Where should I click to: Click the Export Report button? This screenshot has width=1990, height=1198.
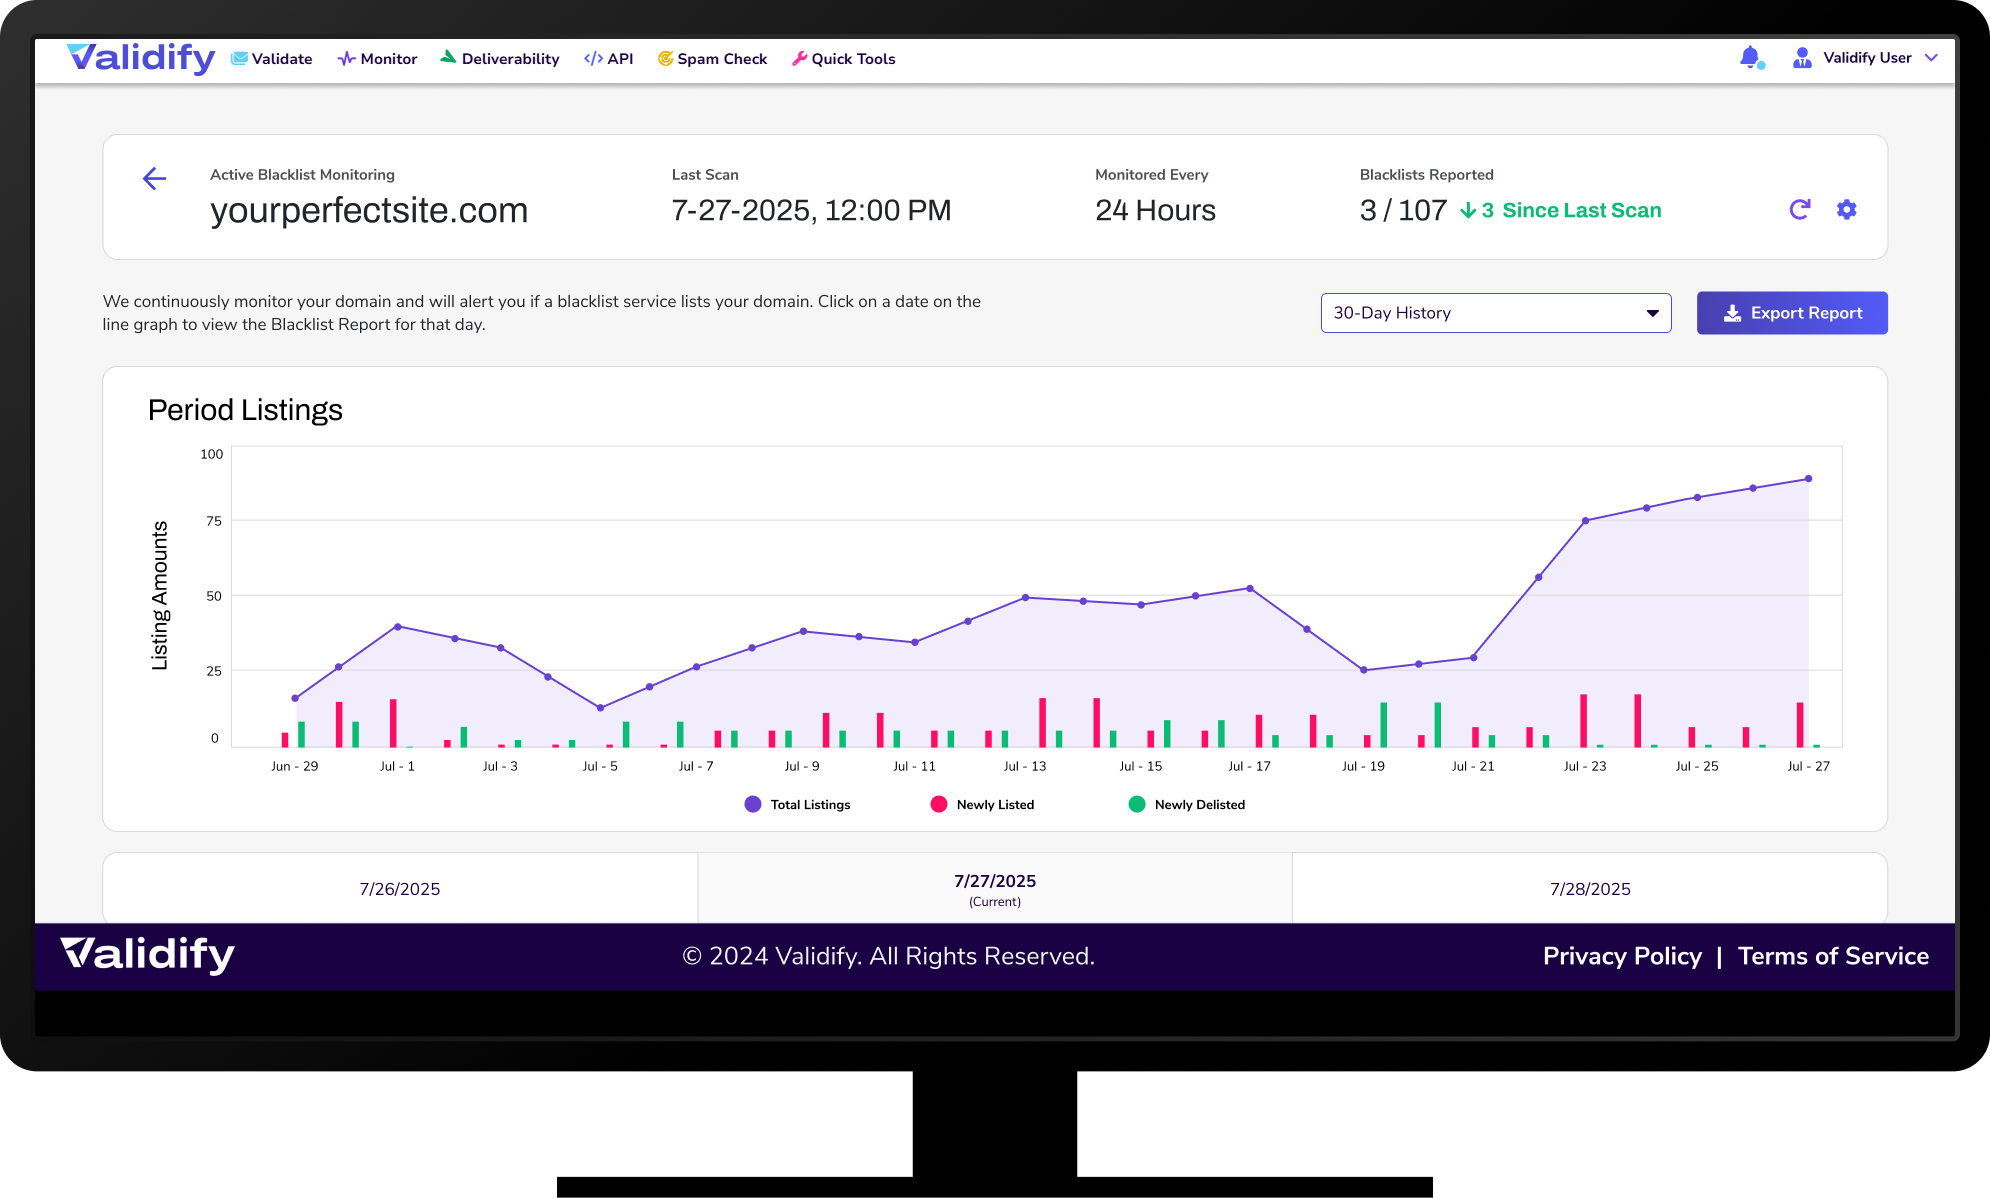[1791, 313]
